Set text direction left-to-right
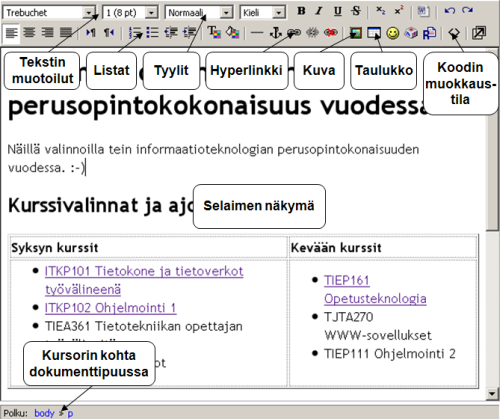Image resolution: width=500 pixels, height=419 pixels. tap(90, 33)
